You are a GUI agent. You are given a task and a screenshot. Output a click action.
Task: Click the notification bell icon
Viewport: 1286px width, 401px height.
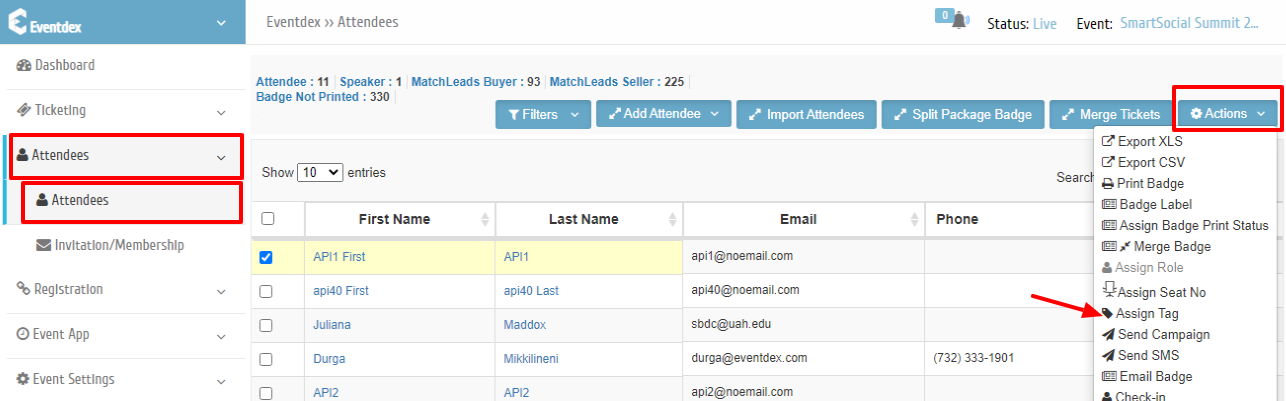(960, 21)
